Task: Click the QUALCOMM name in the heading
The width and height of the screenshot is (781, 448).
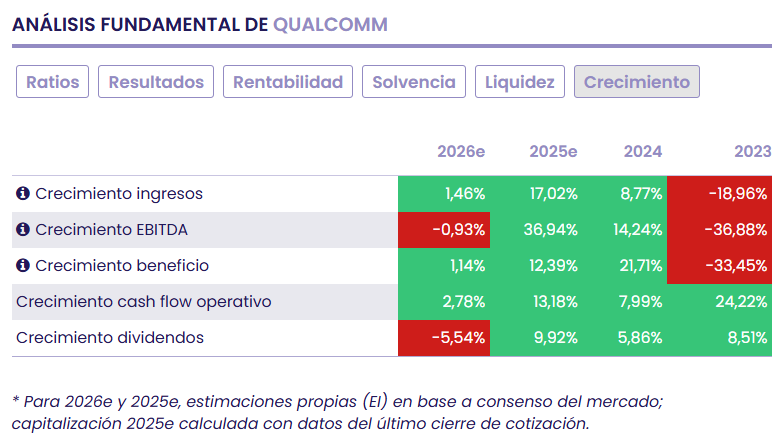Action: coord(330,24)
